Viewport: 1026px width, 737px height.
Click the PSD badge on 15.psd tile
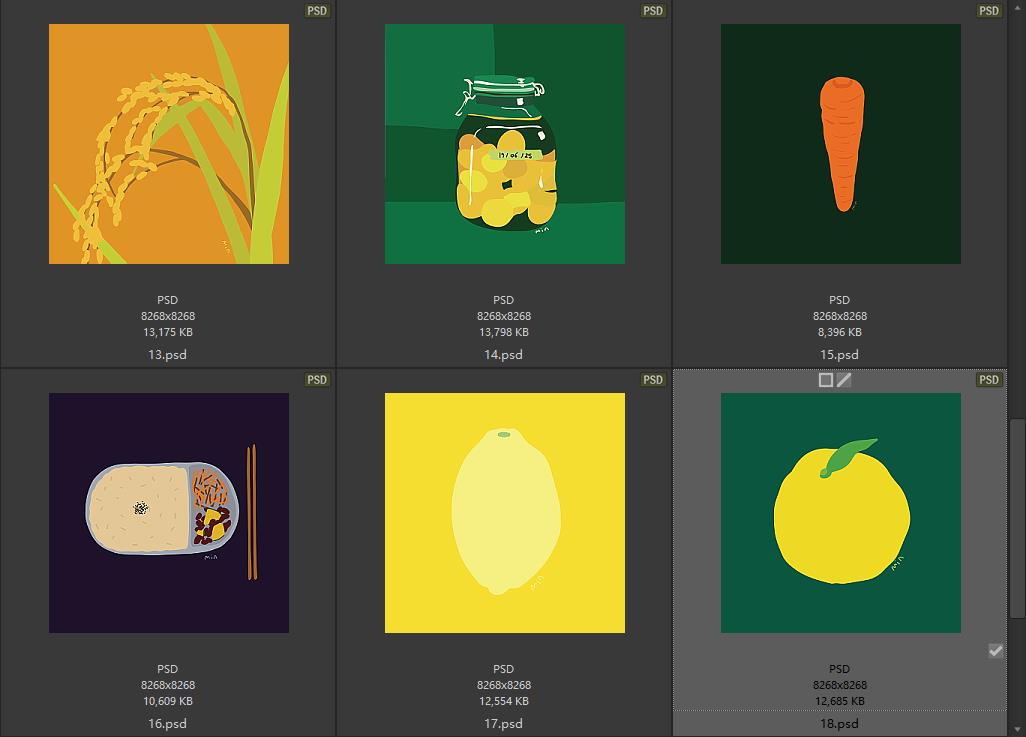989,10
